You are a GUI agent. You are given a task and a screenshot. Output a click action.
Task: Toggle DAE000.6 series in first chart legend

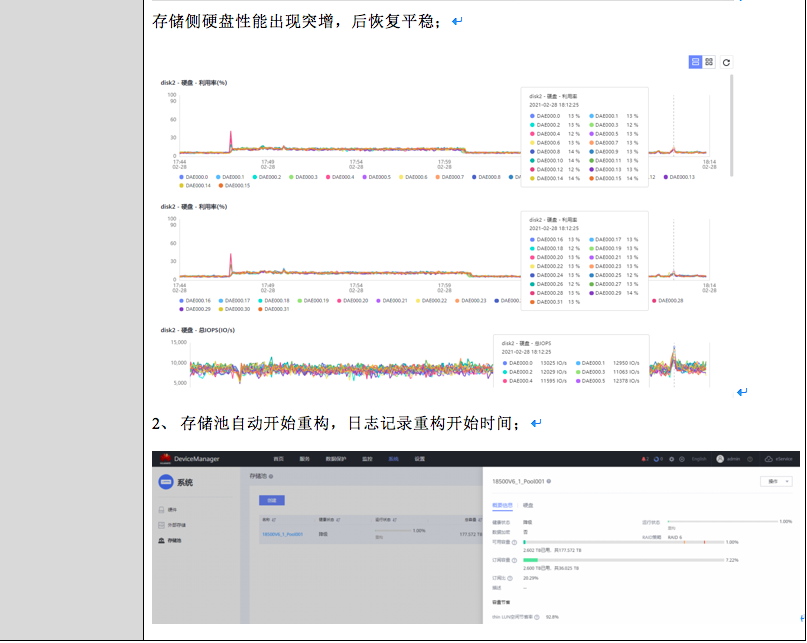413,177
